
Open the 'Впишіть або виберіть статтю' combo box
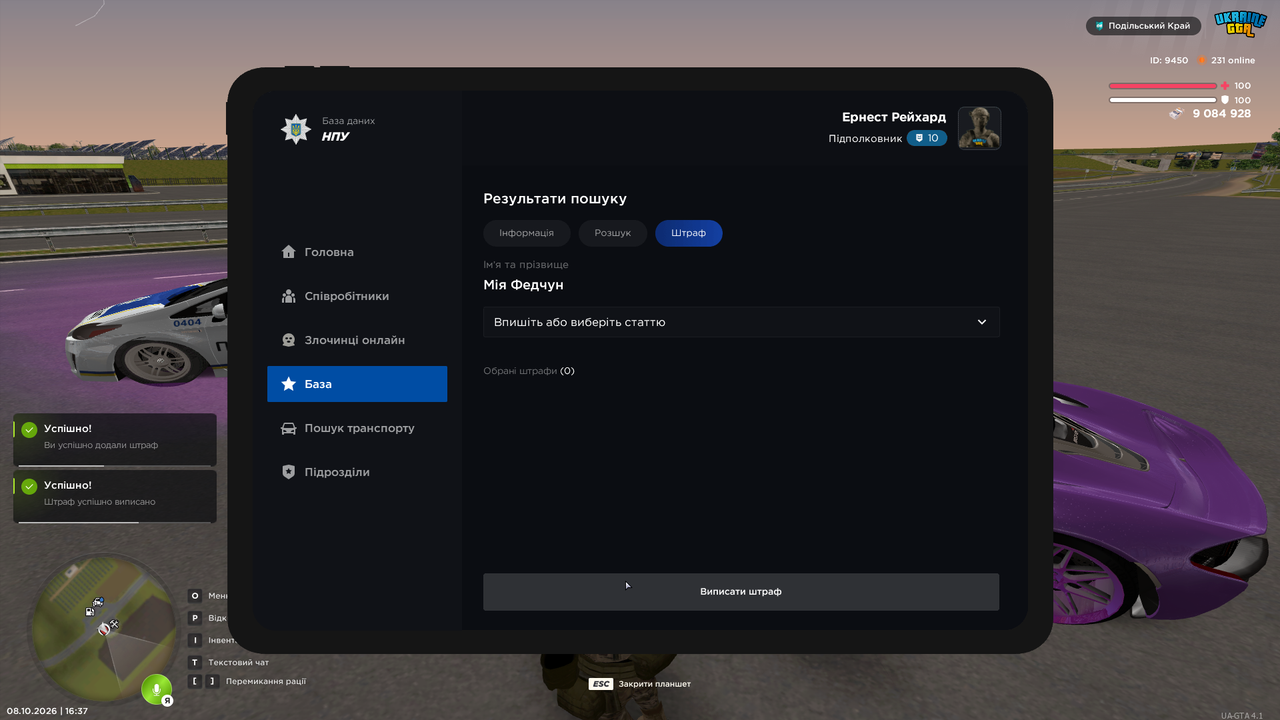coord(741,322)
